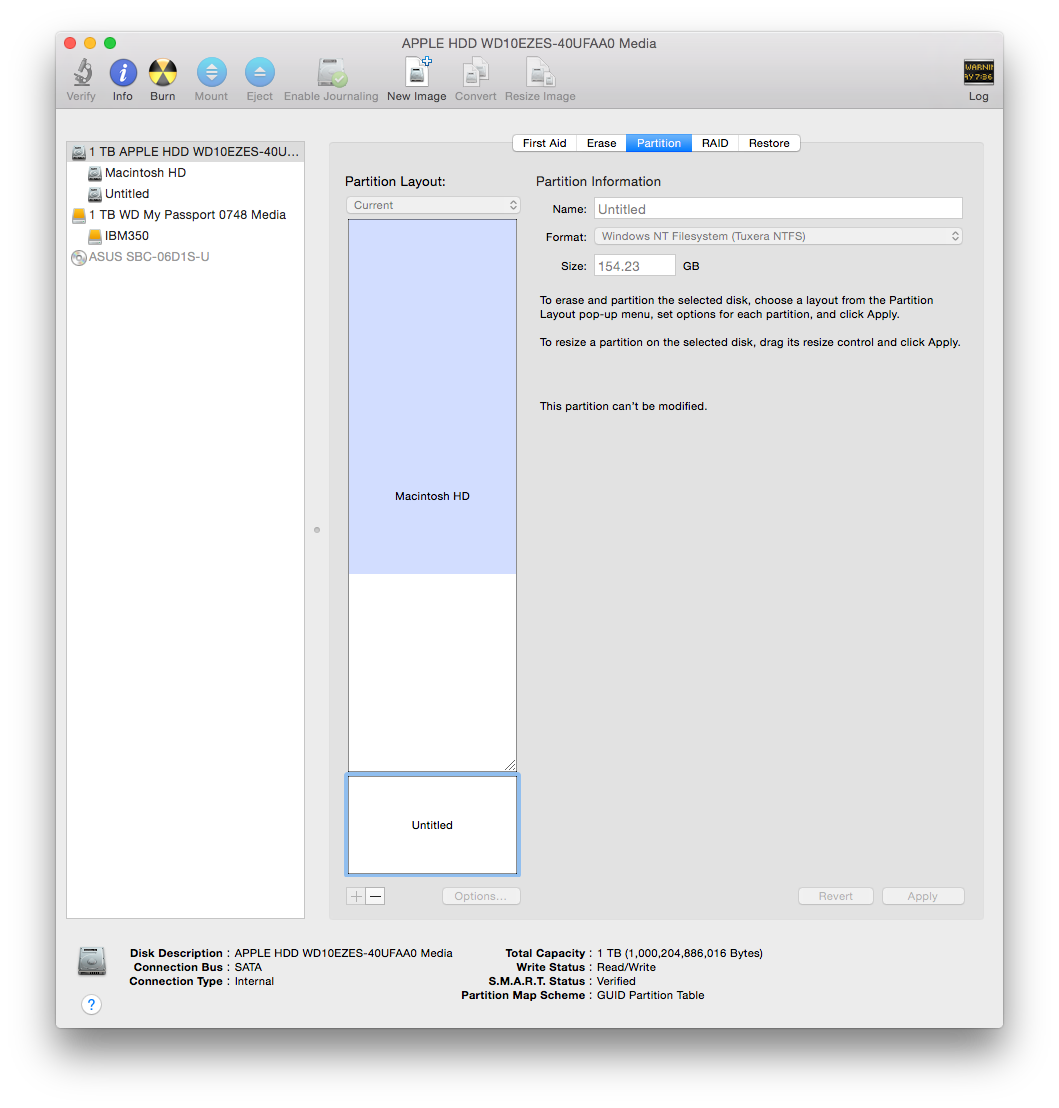Viewport: 1059px width, 1108px height.
Task: Click the GUID Partition Table text
Action: [651, 995]
